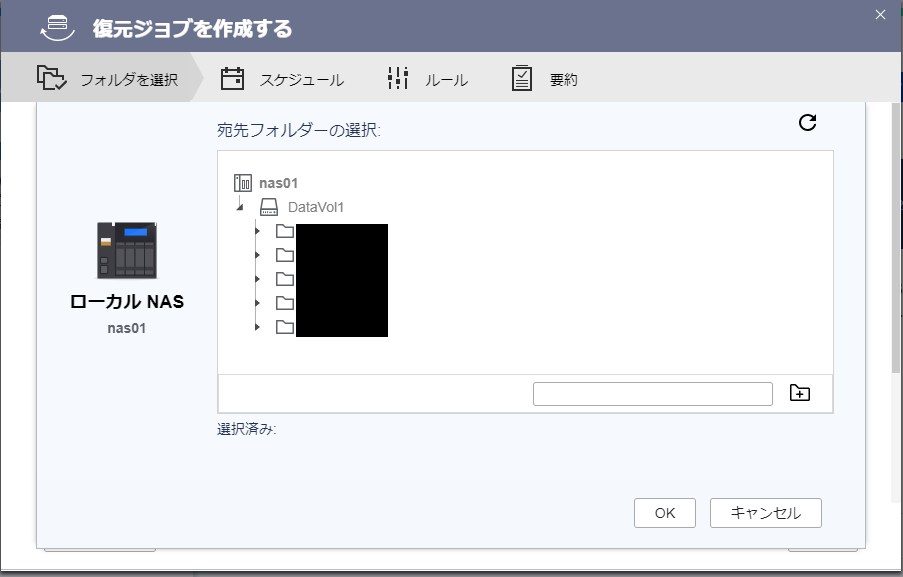Click the OK button

[665, 513]
